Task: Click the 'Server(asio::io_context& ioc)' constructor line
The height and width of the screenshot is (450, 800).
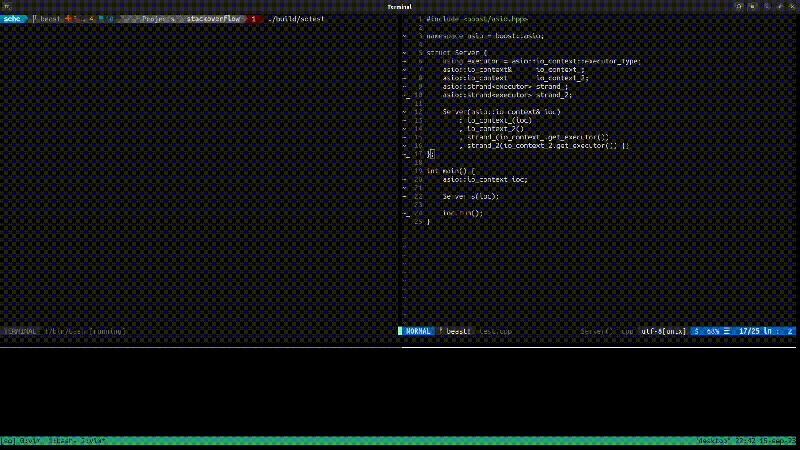Action: click(502, 112)
